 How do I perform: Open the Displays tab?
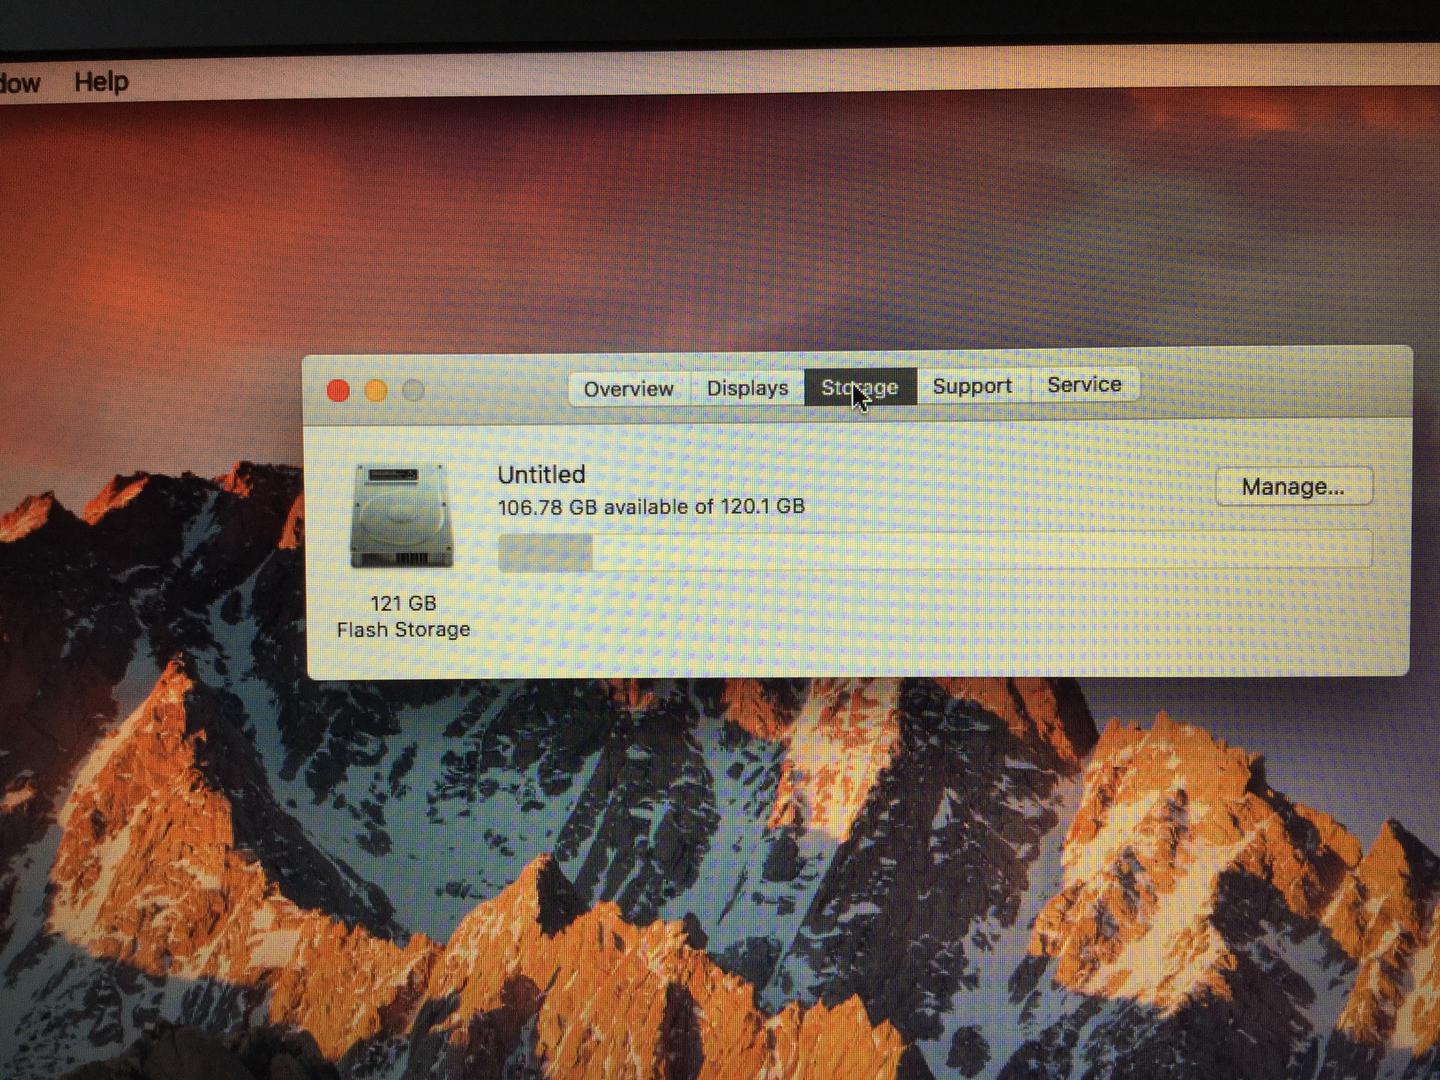[747, 387]
